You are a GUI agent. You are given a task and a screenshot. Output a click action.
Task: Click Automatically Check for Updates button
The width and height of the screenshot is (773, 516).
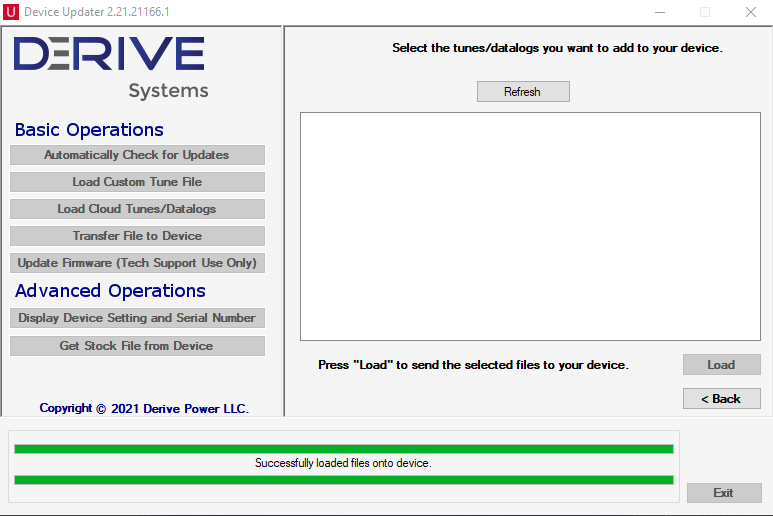(137, 155)
